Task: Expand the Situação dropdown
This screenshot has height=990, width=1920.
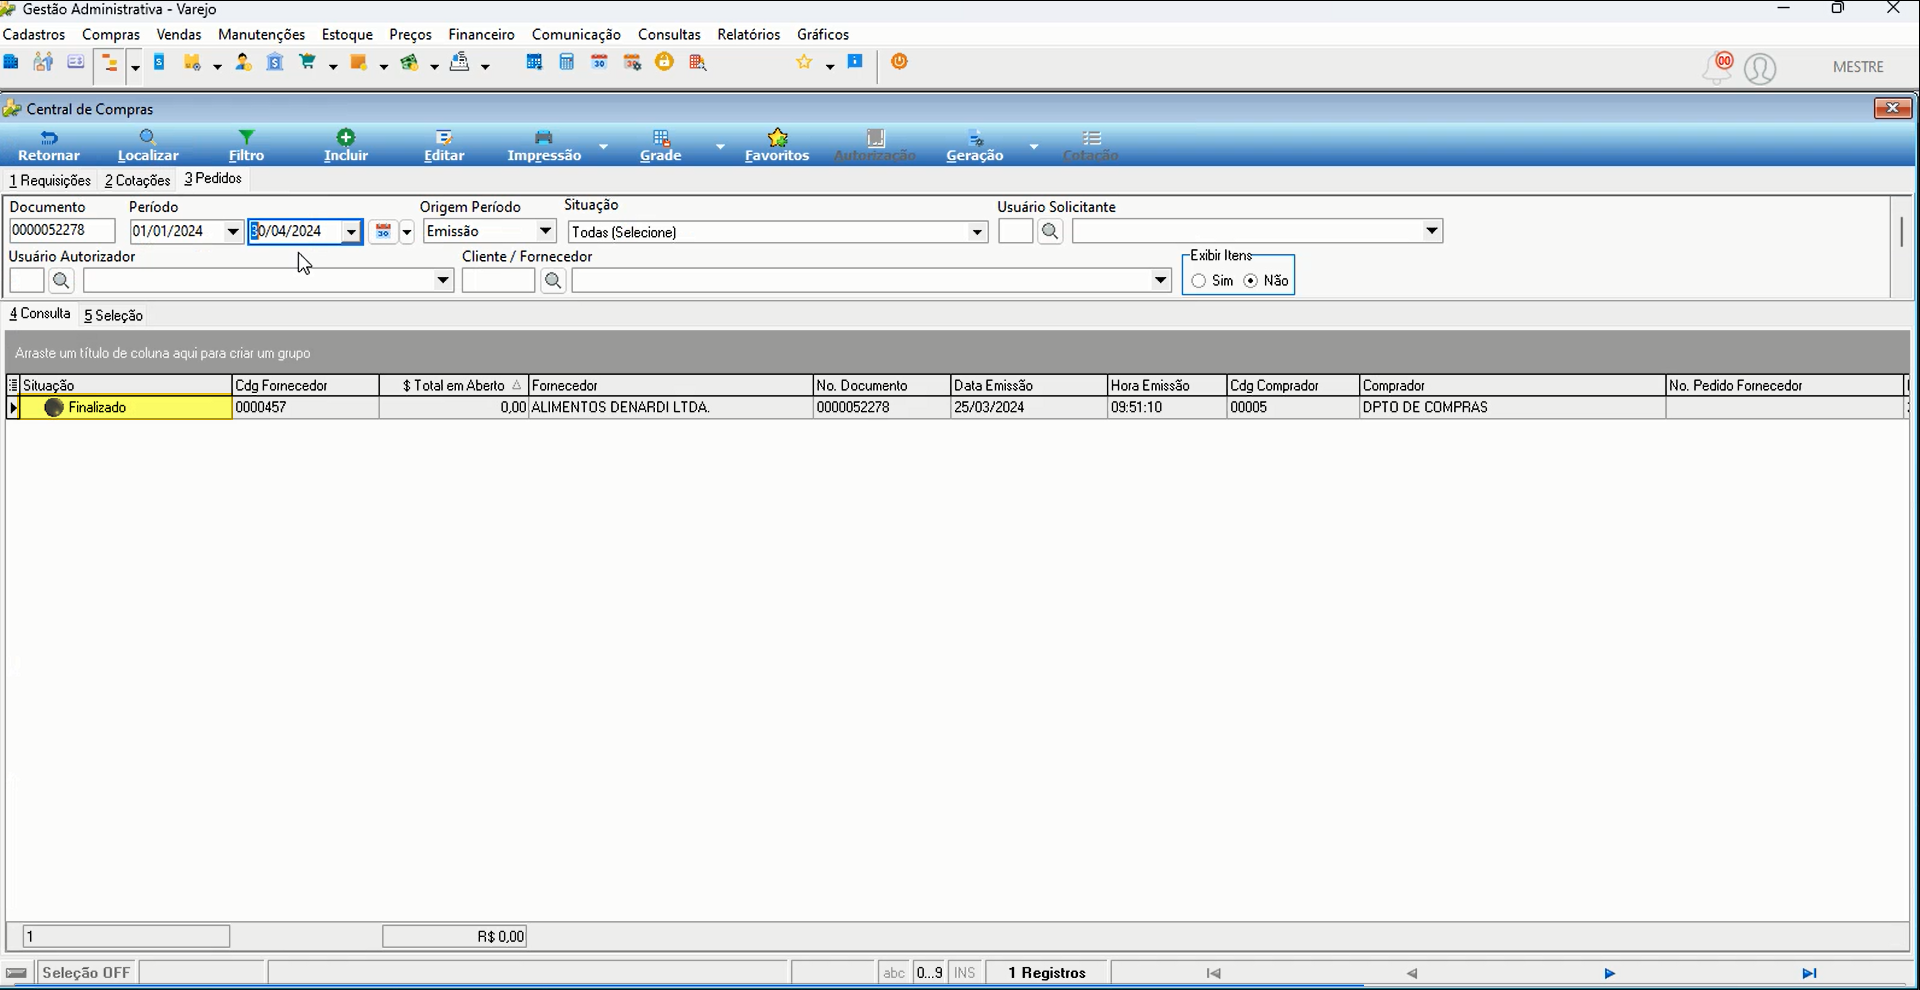Action: point(977,232)
